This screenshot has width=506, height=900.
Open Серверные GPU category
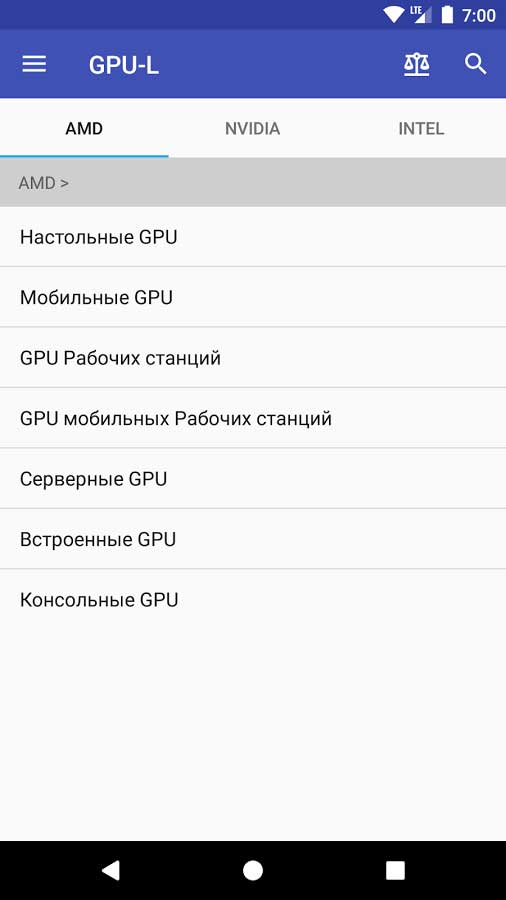[253, 479]
